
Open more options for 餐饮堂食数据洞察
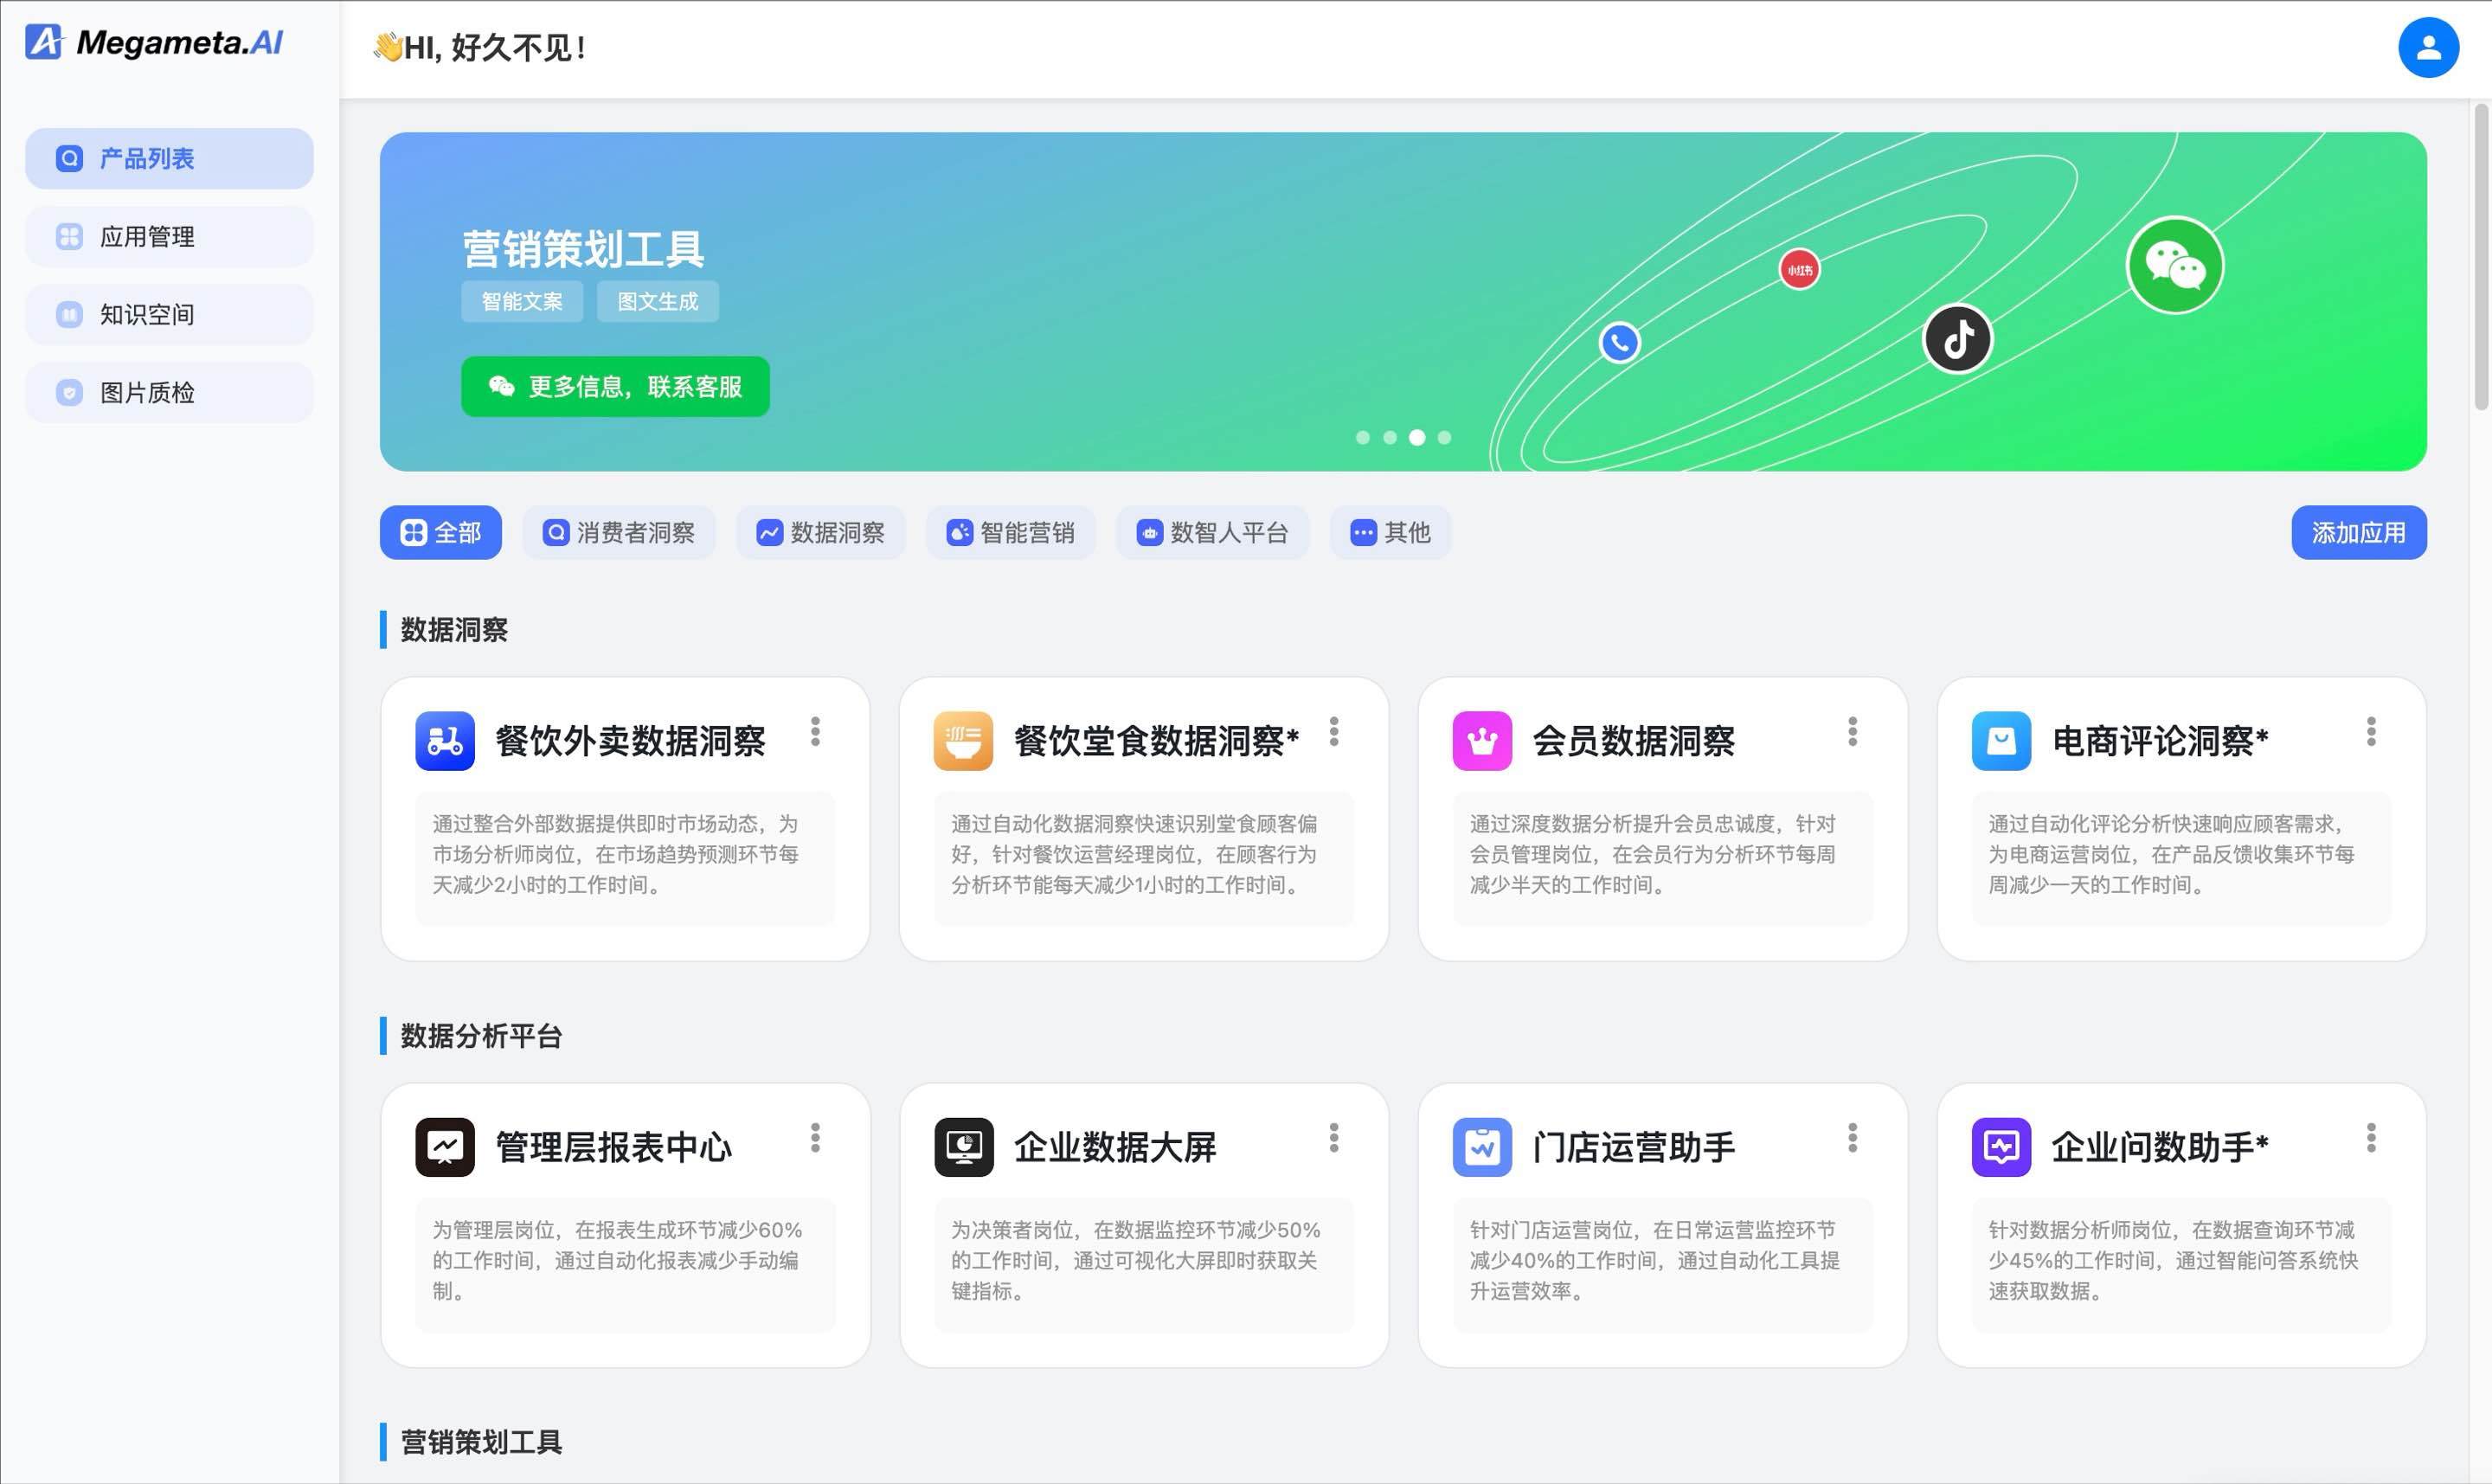click(1334, 732)
